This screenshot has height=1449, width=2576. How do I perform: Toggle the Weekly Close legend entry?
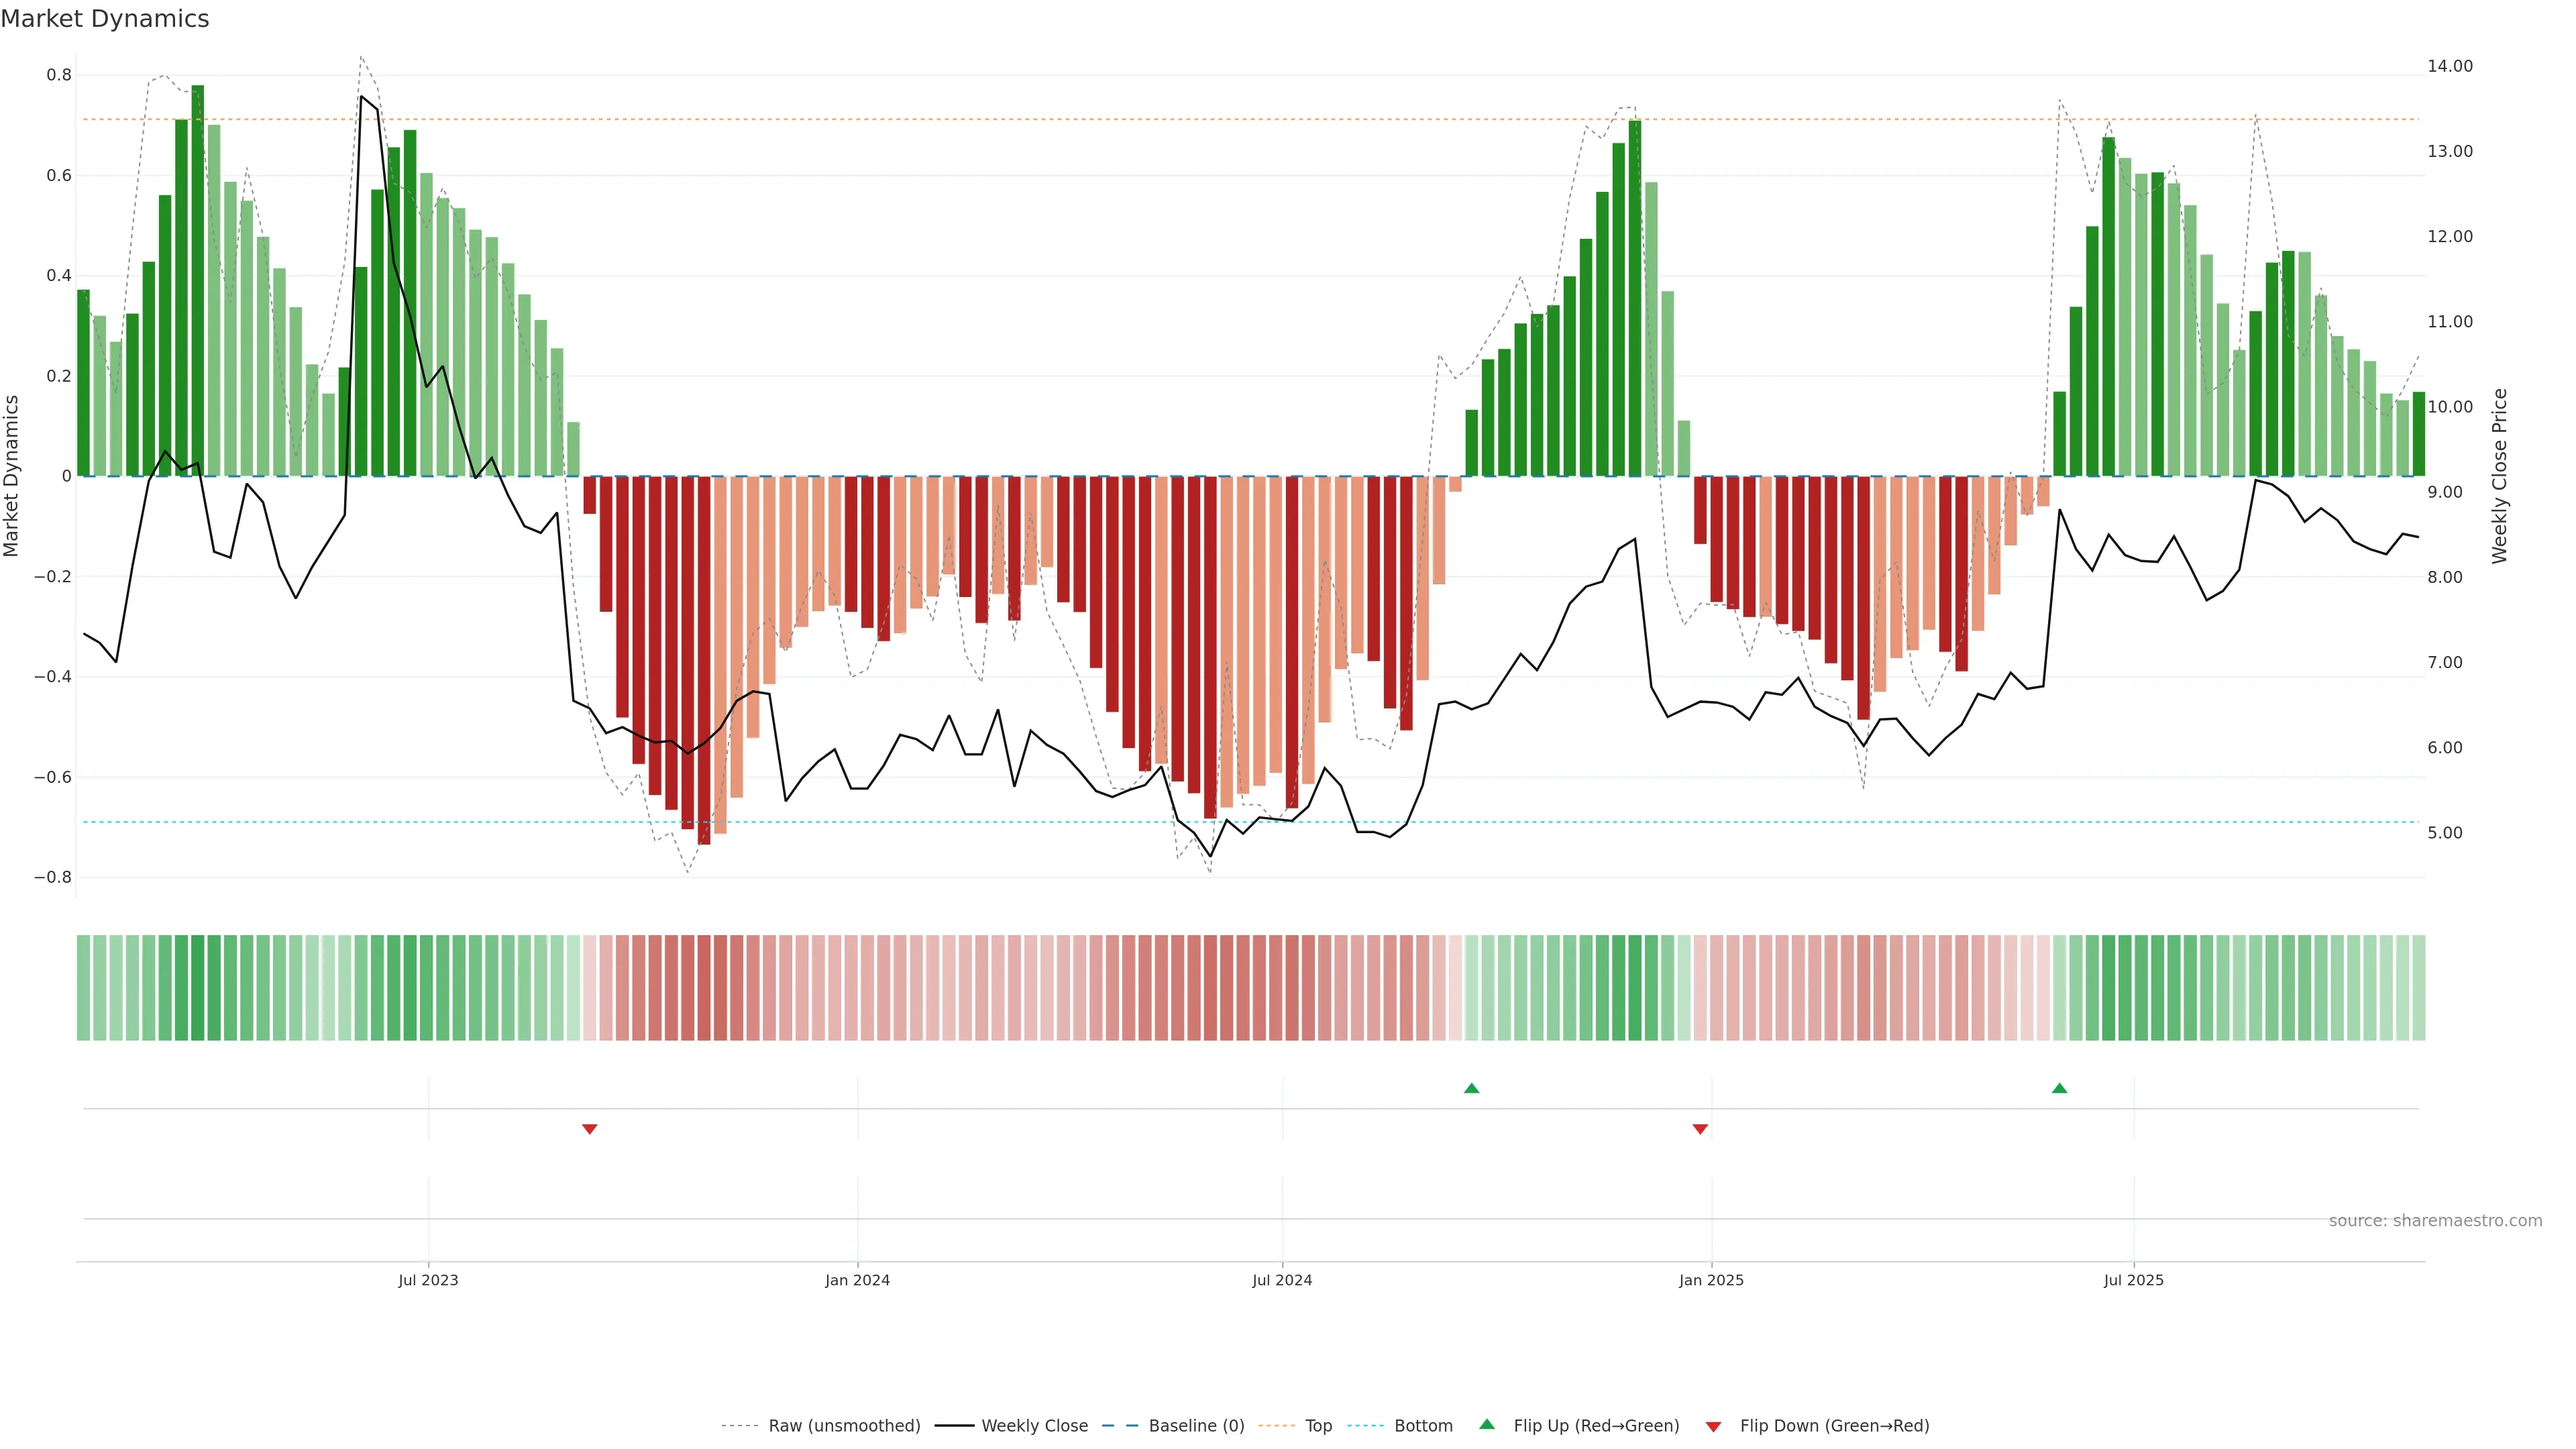coord(1034,1426)
